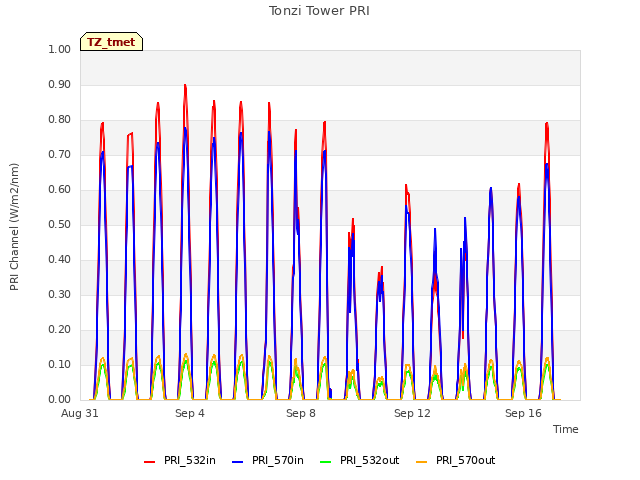Click the 0.40 y-axis tick label

[60, 259]
